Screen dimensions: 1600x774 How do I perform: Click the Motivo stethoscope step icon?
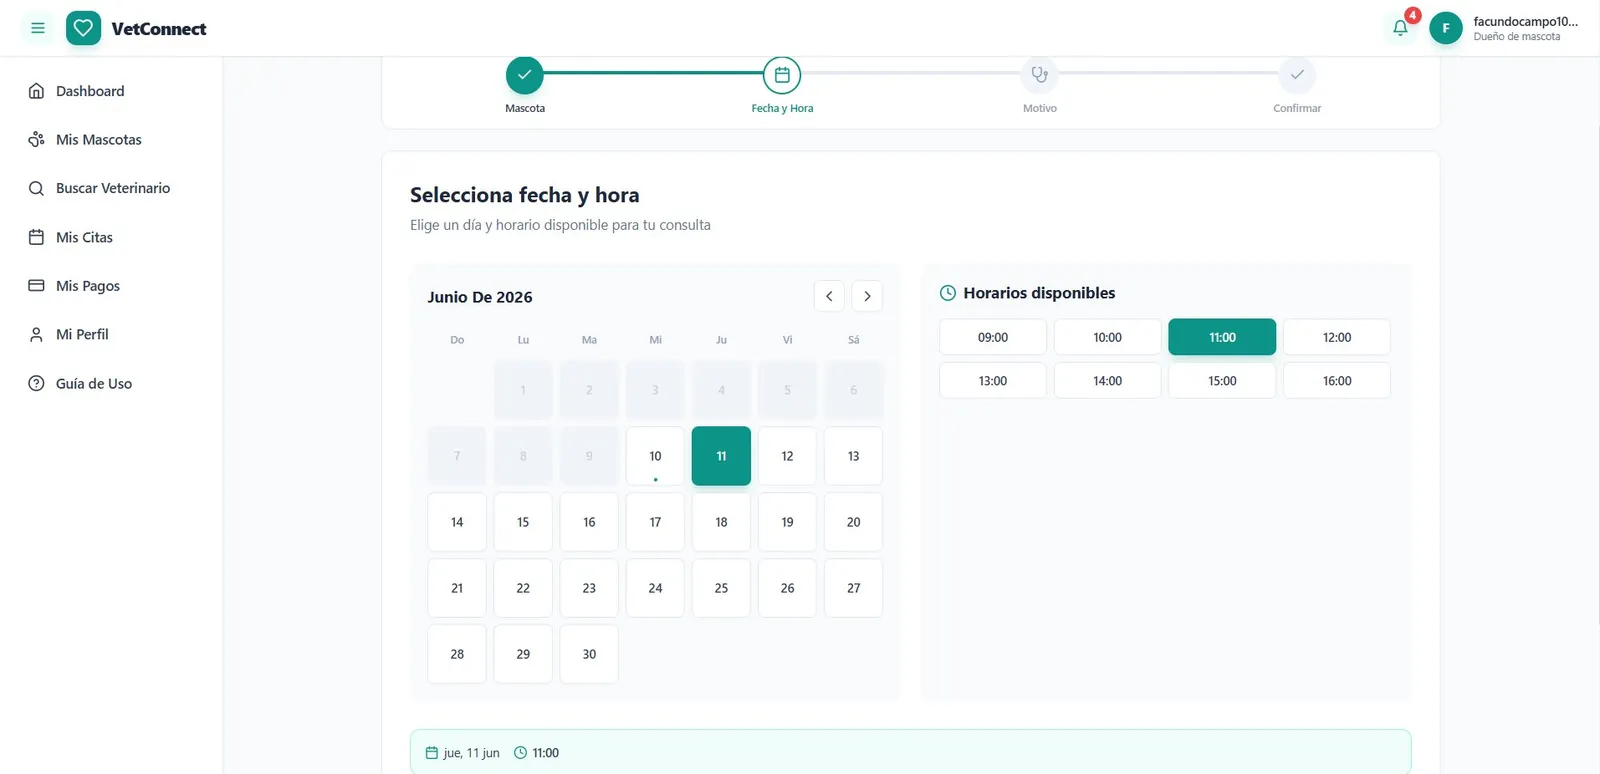point(1039,75)
